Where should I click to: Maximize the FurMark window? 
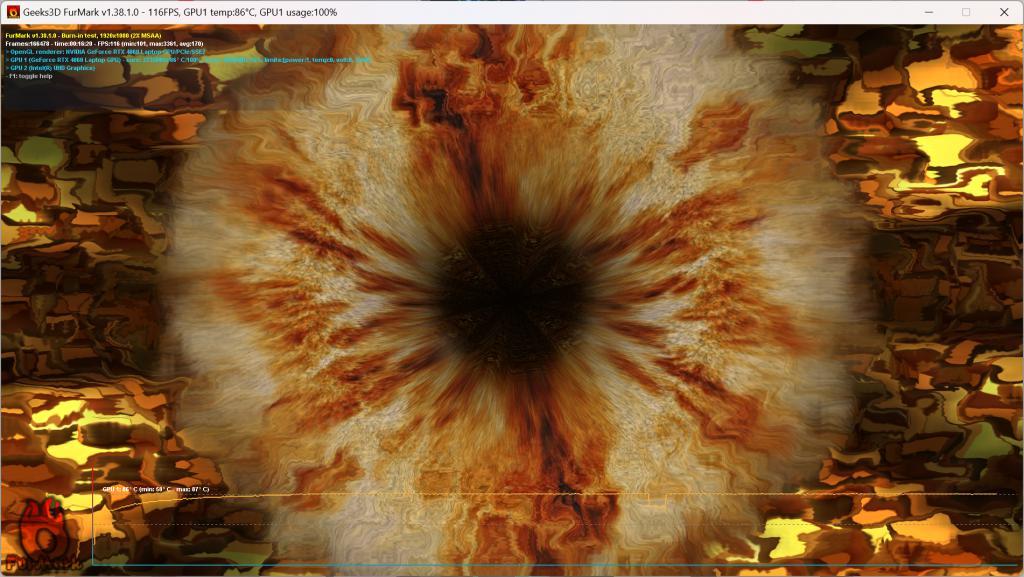[x=966, y=12]
